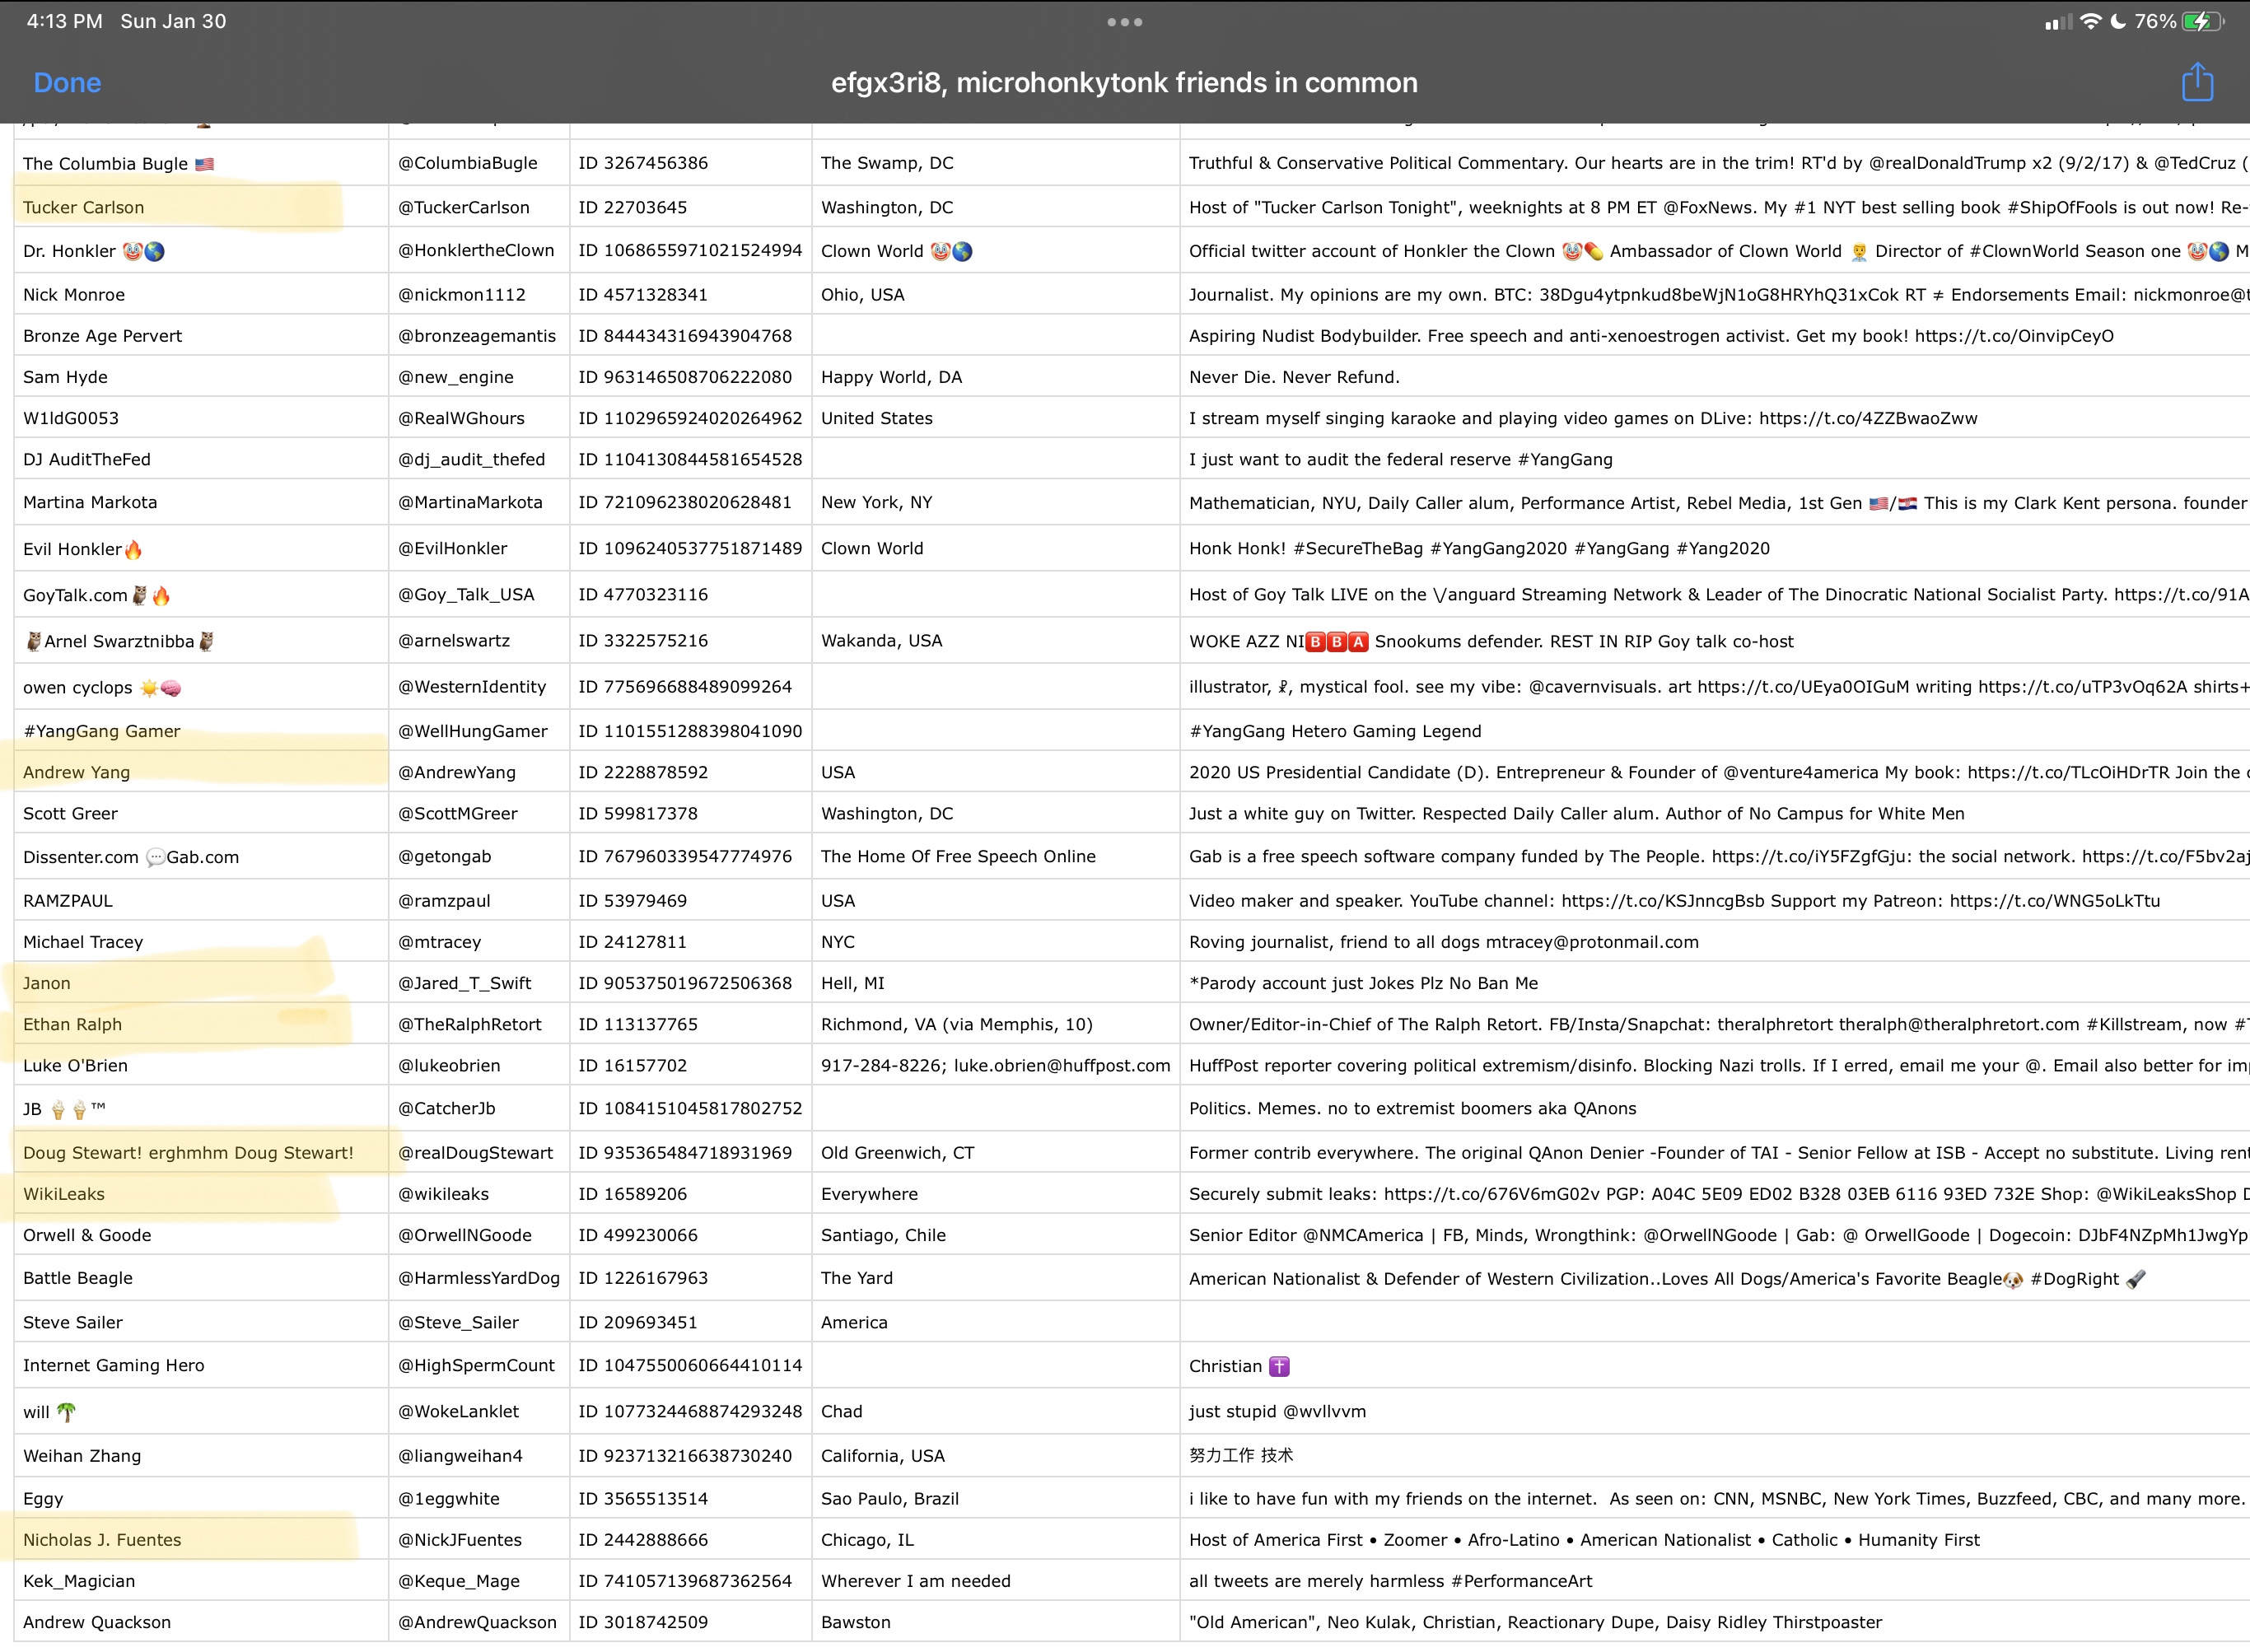
Task: Select the @ColumbiaBugle handle
Action: (467, 163)
